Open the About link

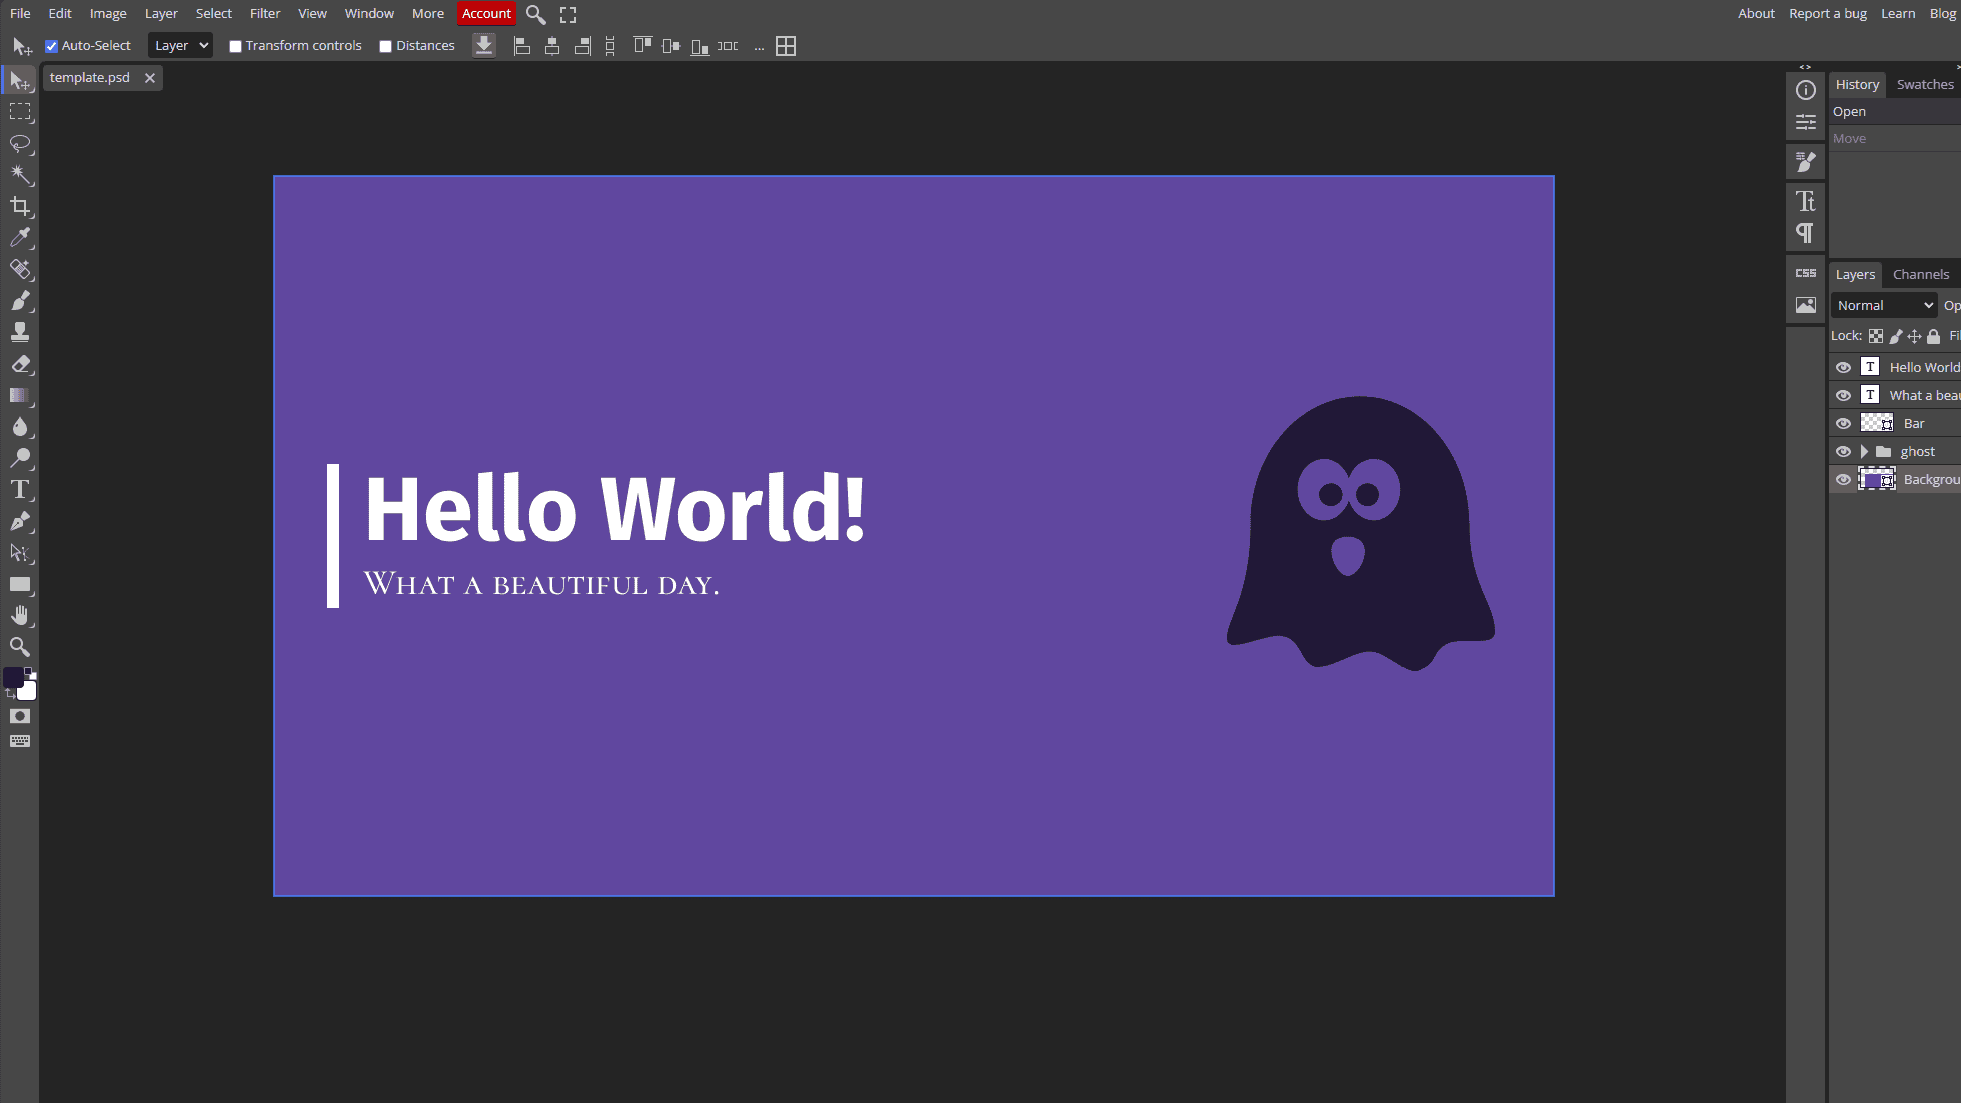click(1756, 13)
